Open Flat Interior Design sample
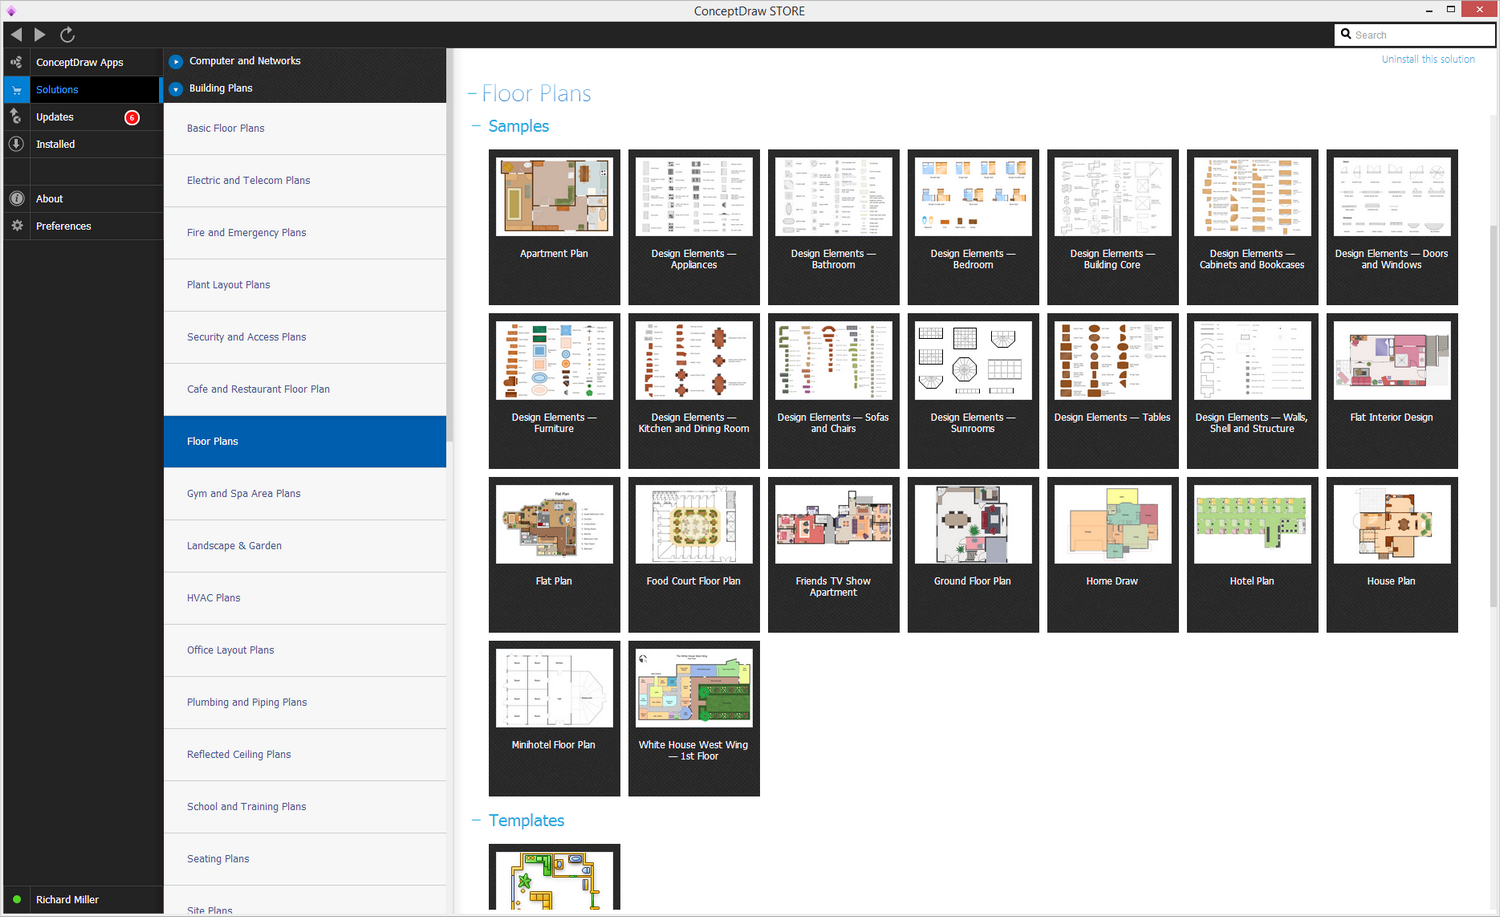 pyautogui.click(x=1392, y=391)
